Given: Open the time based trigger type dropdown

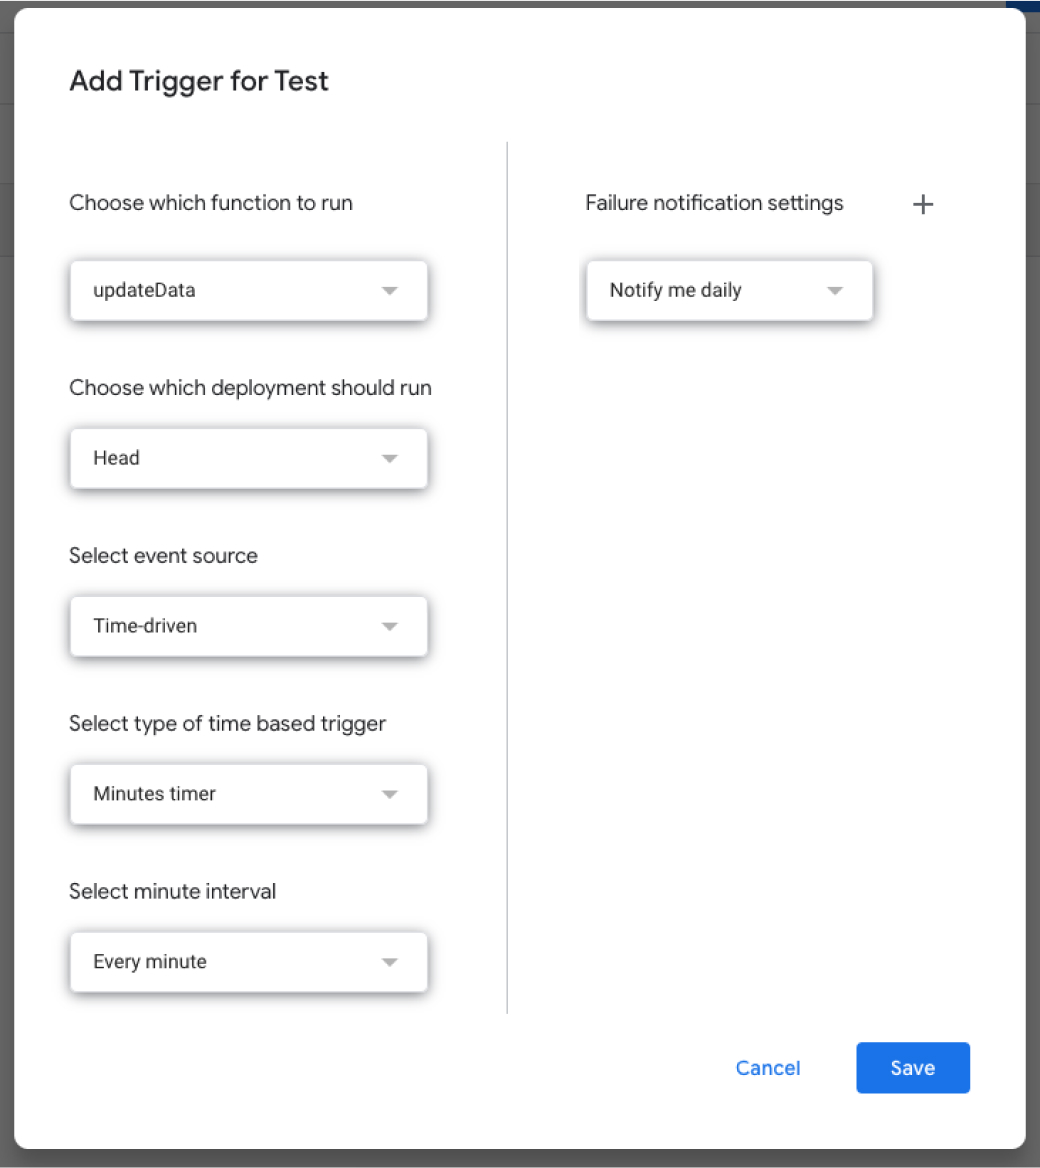Looking at the screenshot, I should [x=248, y=794].
